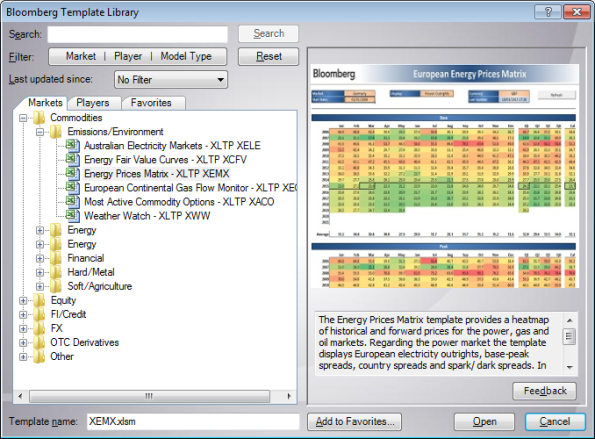Expand the FX folder node
The height and width of the screenshot is (439, 595).
coord(23,329)
